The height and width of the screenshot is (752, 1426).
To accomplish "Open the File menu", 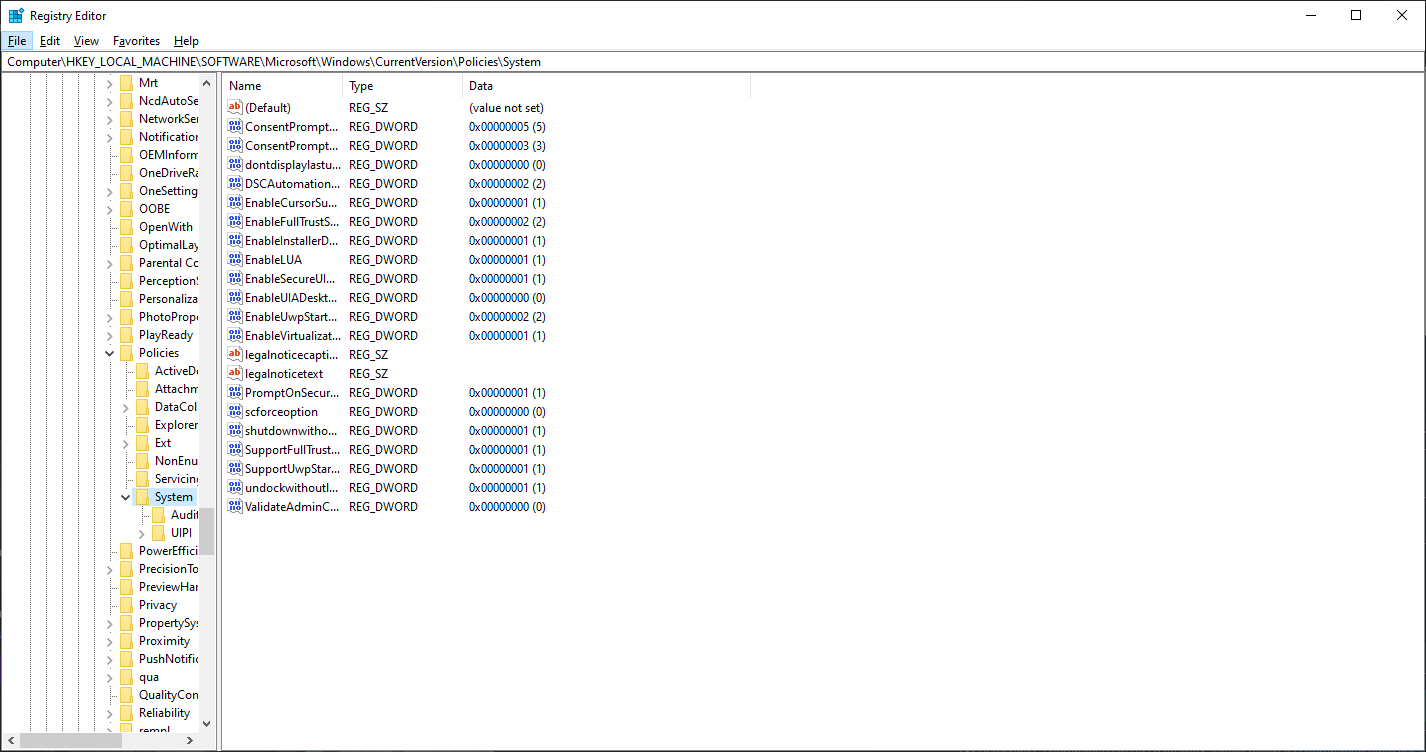I will click(17, 41).
